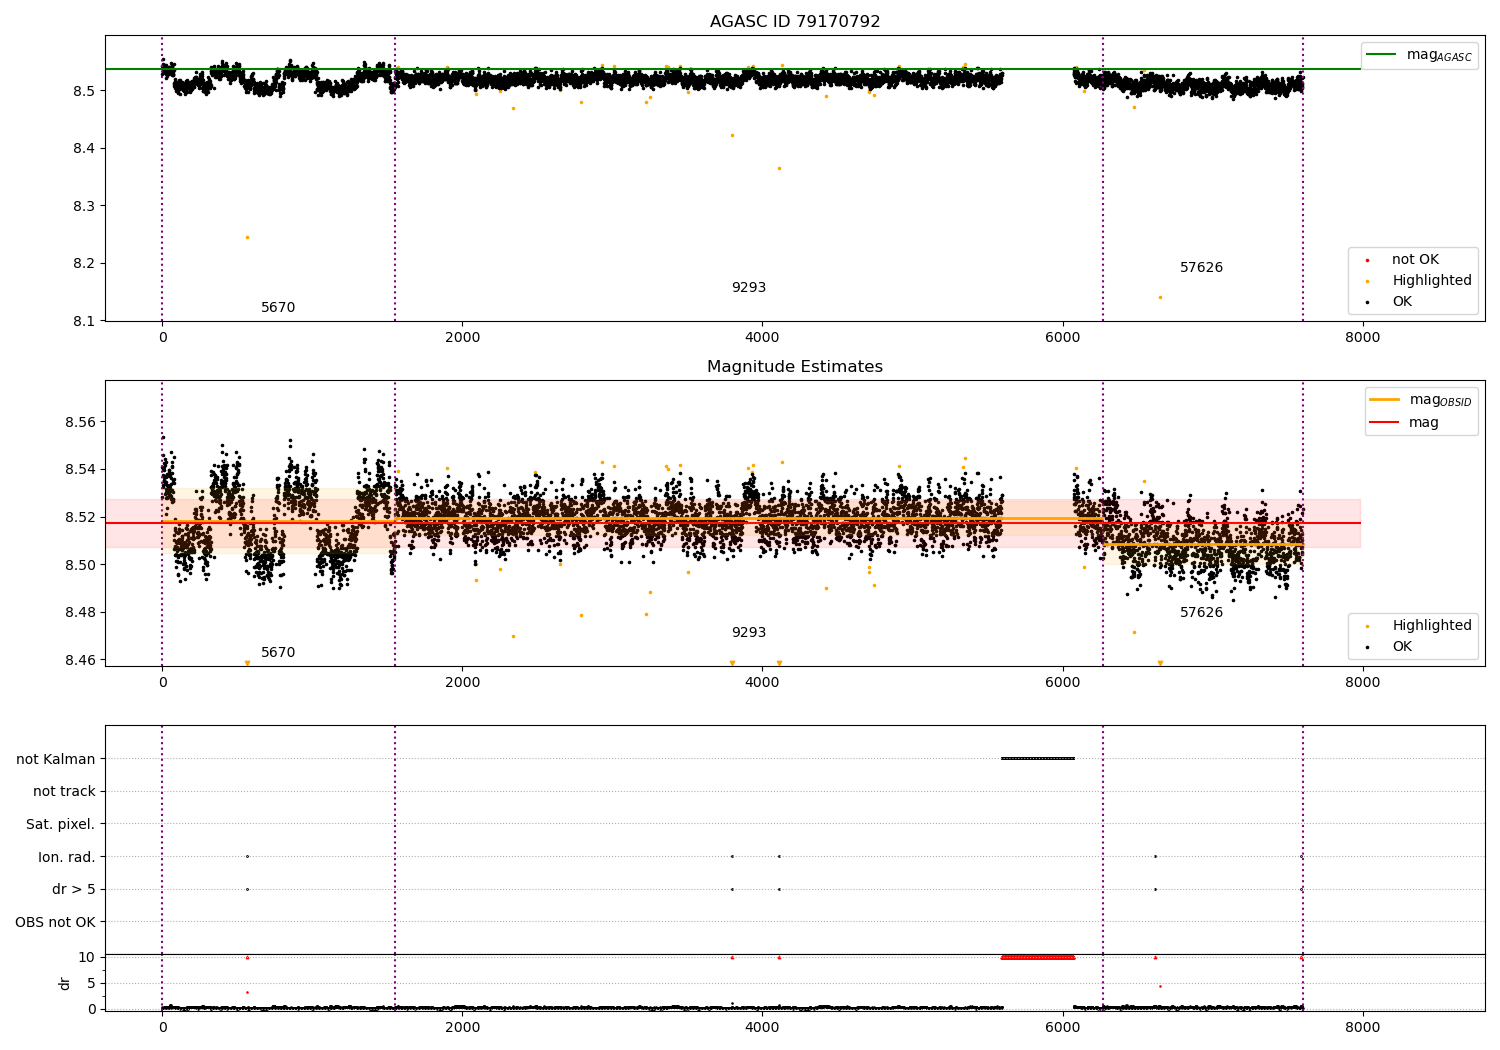1500x1050 pixels.
Task: Click the red 'not OK' legend marker
Action: point(1367,260)
